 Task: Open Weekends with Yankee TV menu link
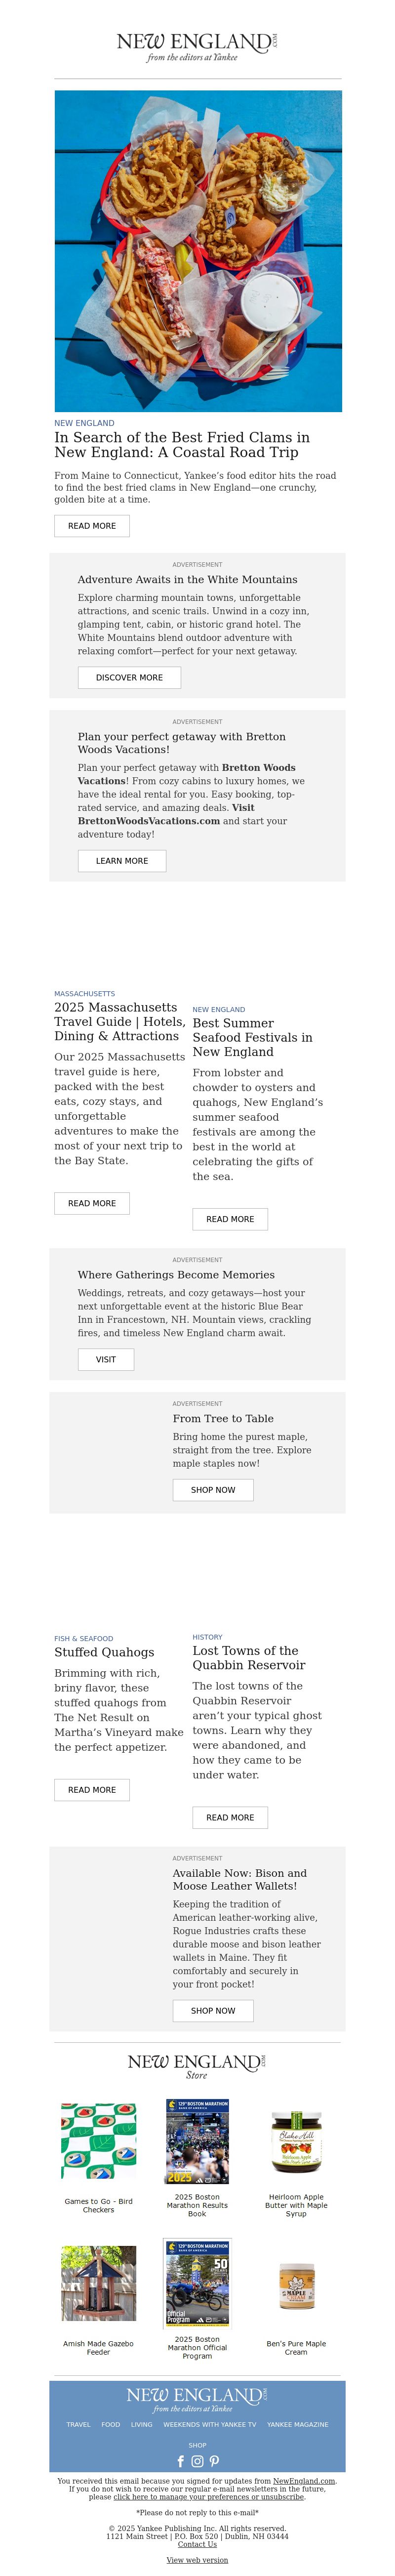(210, 2425)
